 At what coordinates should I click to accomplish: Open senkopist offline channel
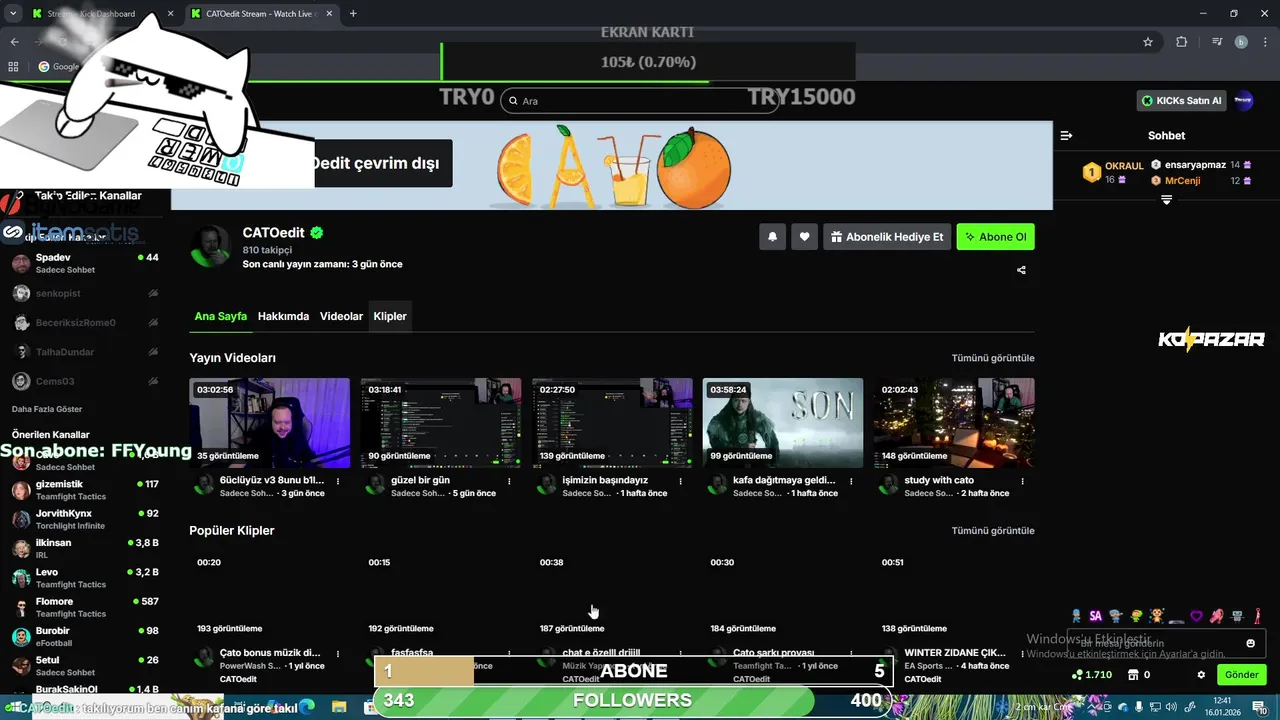click(x=84, y=293)
